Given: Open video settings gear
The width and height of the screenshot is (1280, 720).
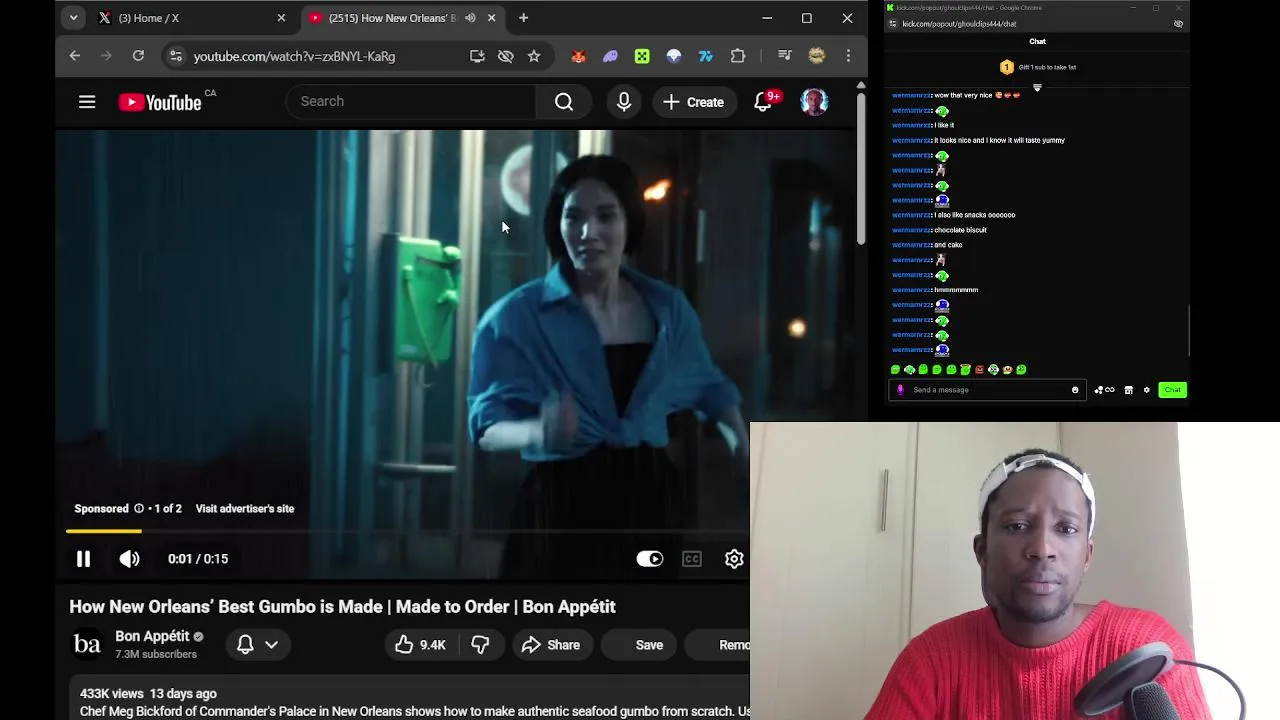Looking at the screenshot, I should (734, 559).
